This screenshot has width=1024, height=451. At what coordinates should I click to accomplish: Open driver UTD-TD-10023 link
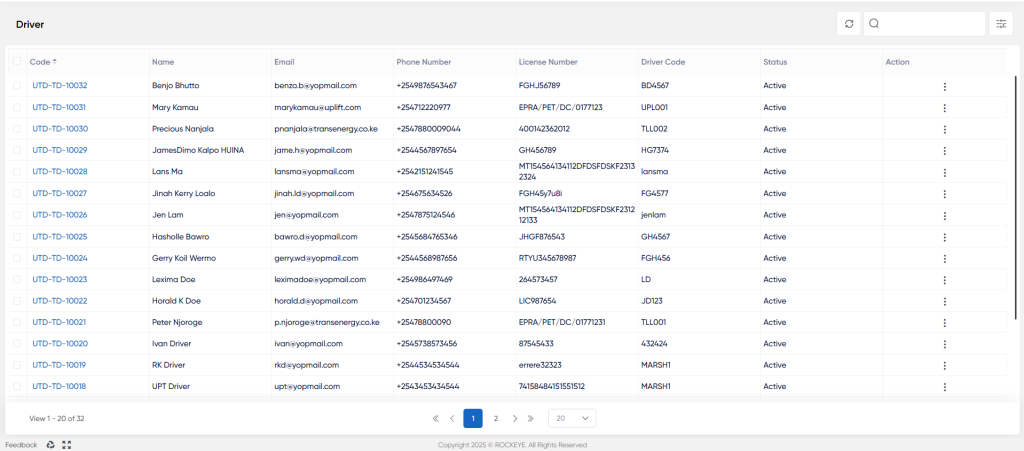click(59, 279)
